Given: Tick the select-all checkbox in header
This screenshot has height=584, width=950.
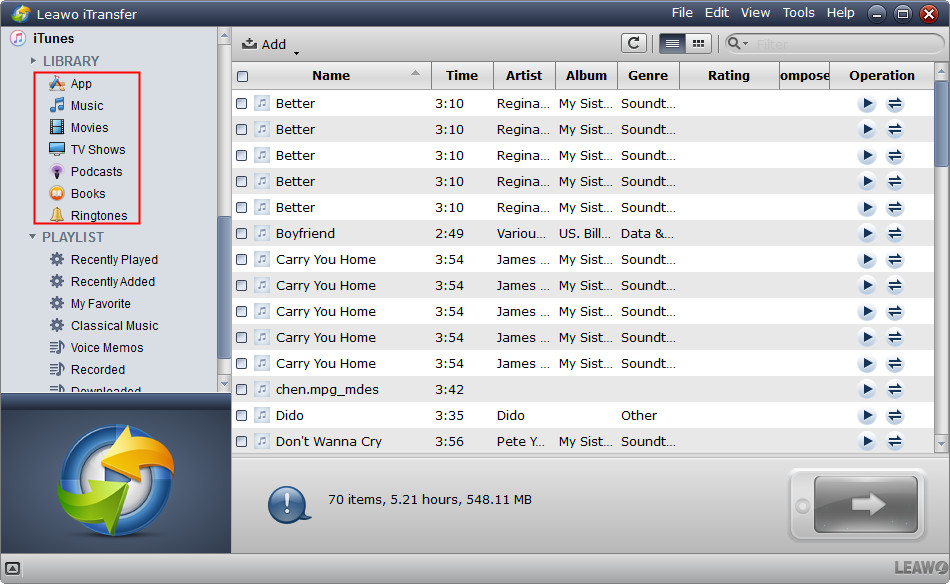Looking at the screenshot, I should 242,76.
